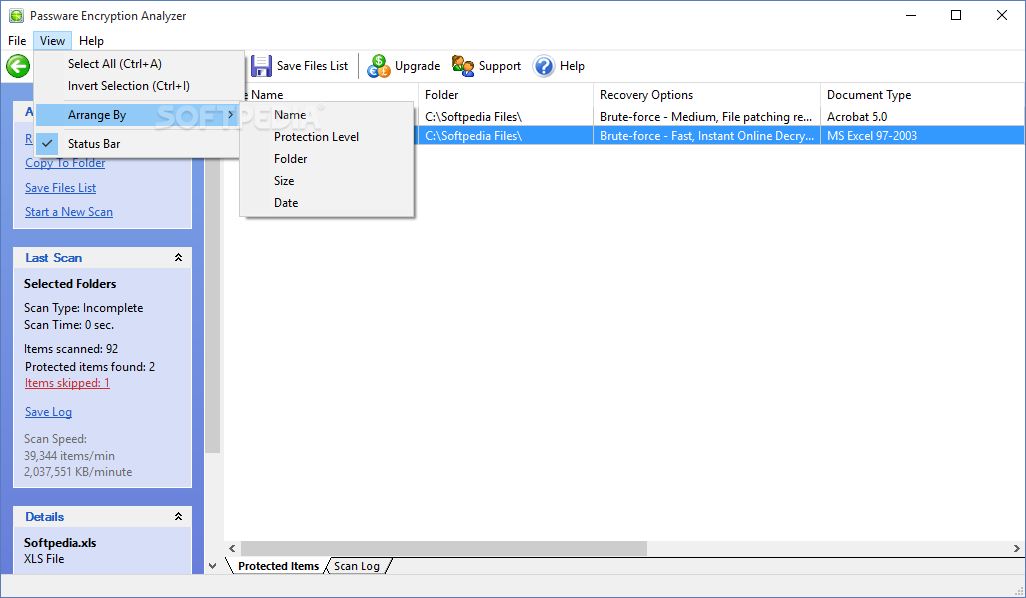Click the Softpedia.xls file name in Details

tap(60, 543)
